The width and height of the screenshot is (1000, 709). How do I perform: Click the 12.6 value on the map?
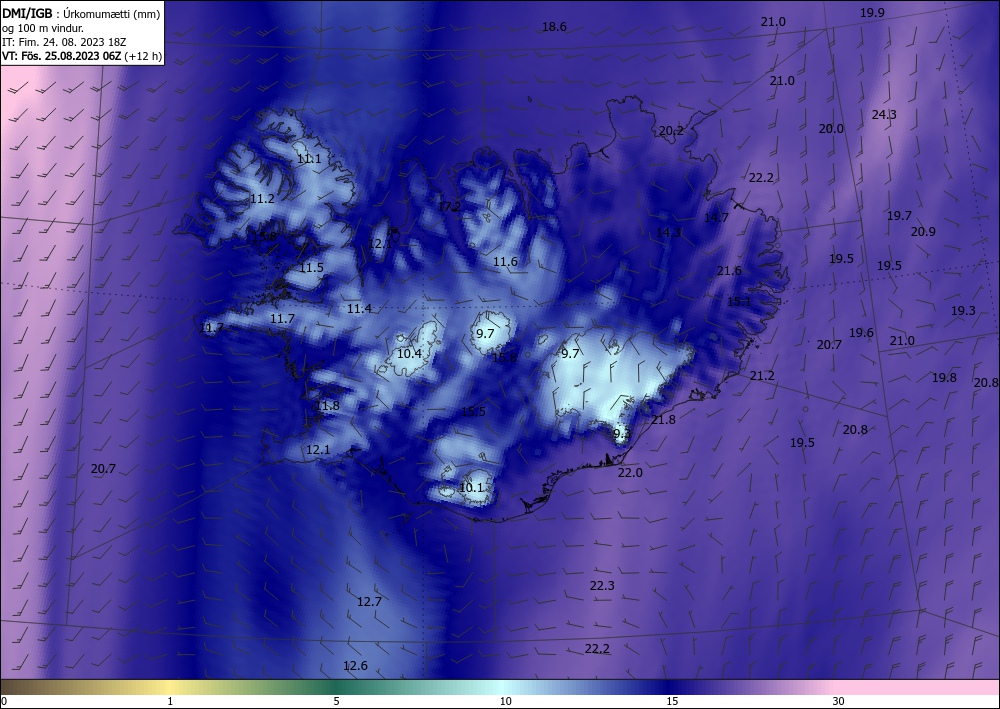[355, 666]
